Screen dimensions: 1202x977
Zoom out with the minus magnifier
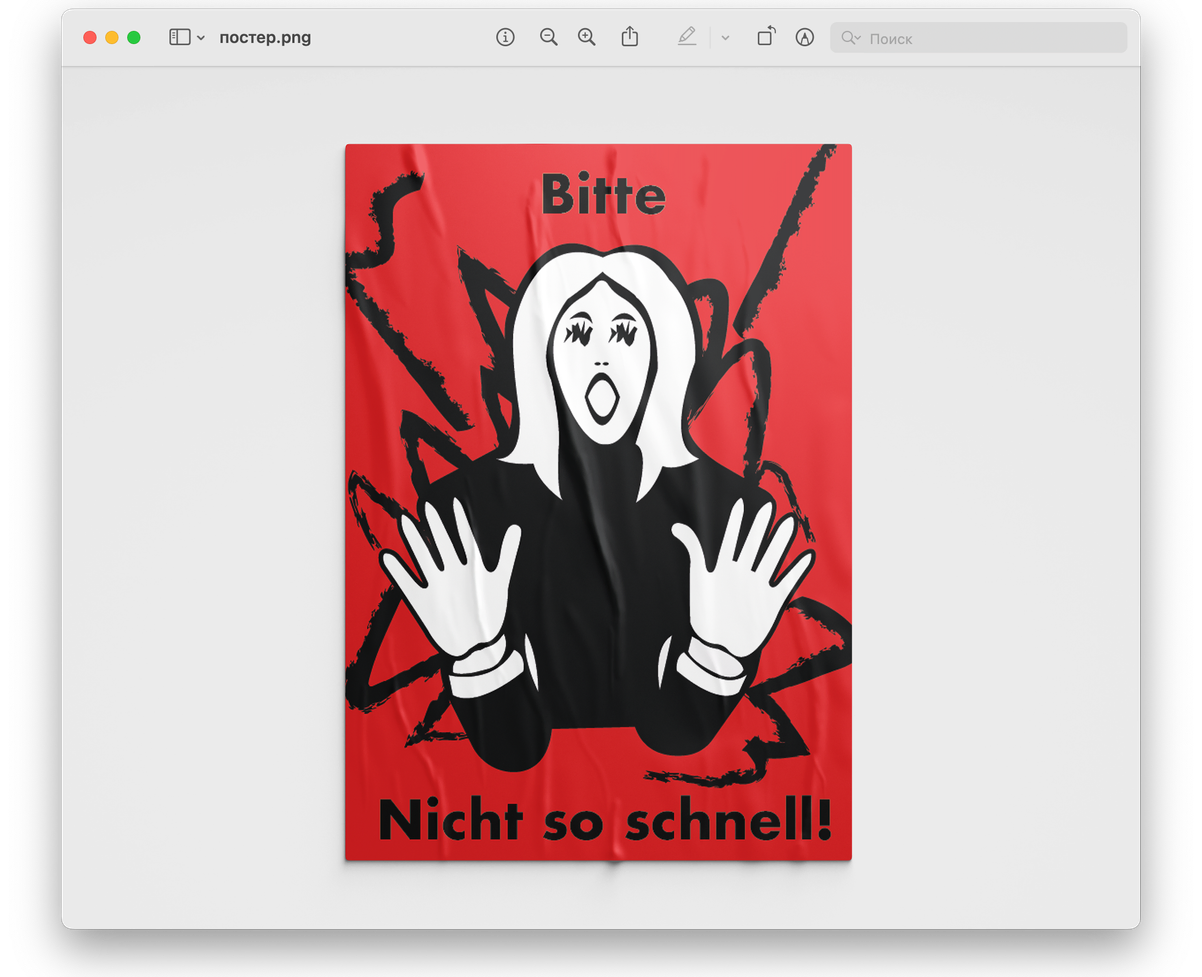point(548,38)
